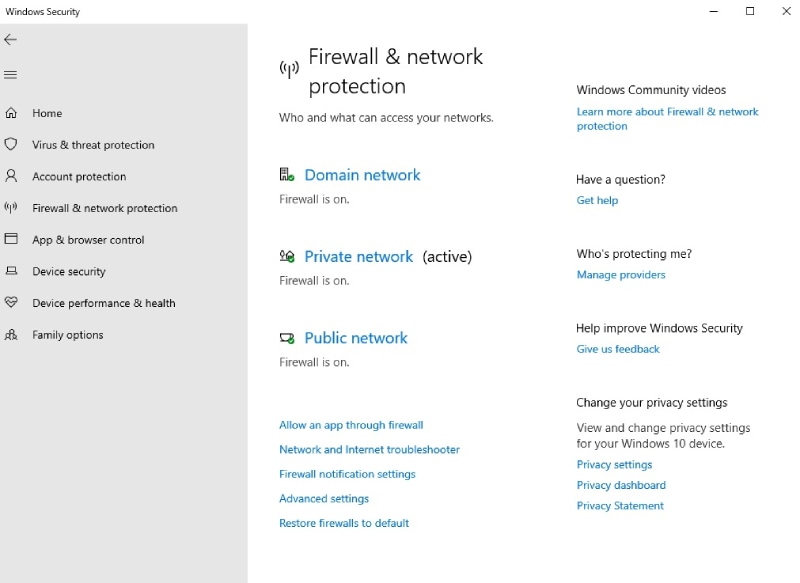Click Restore firewalls to default

344,523
